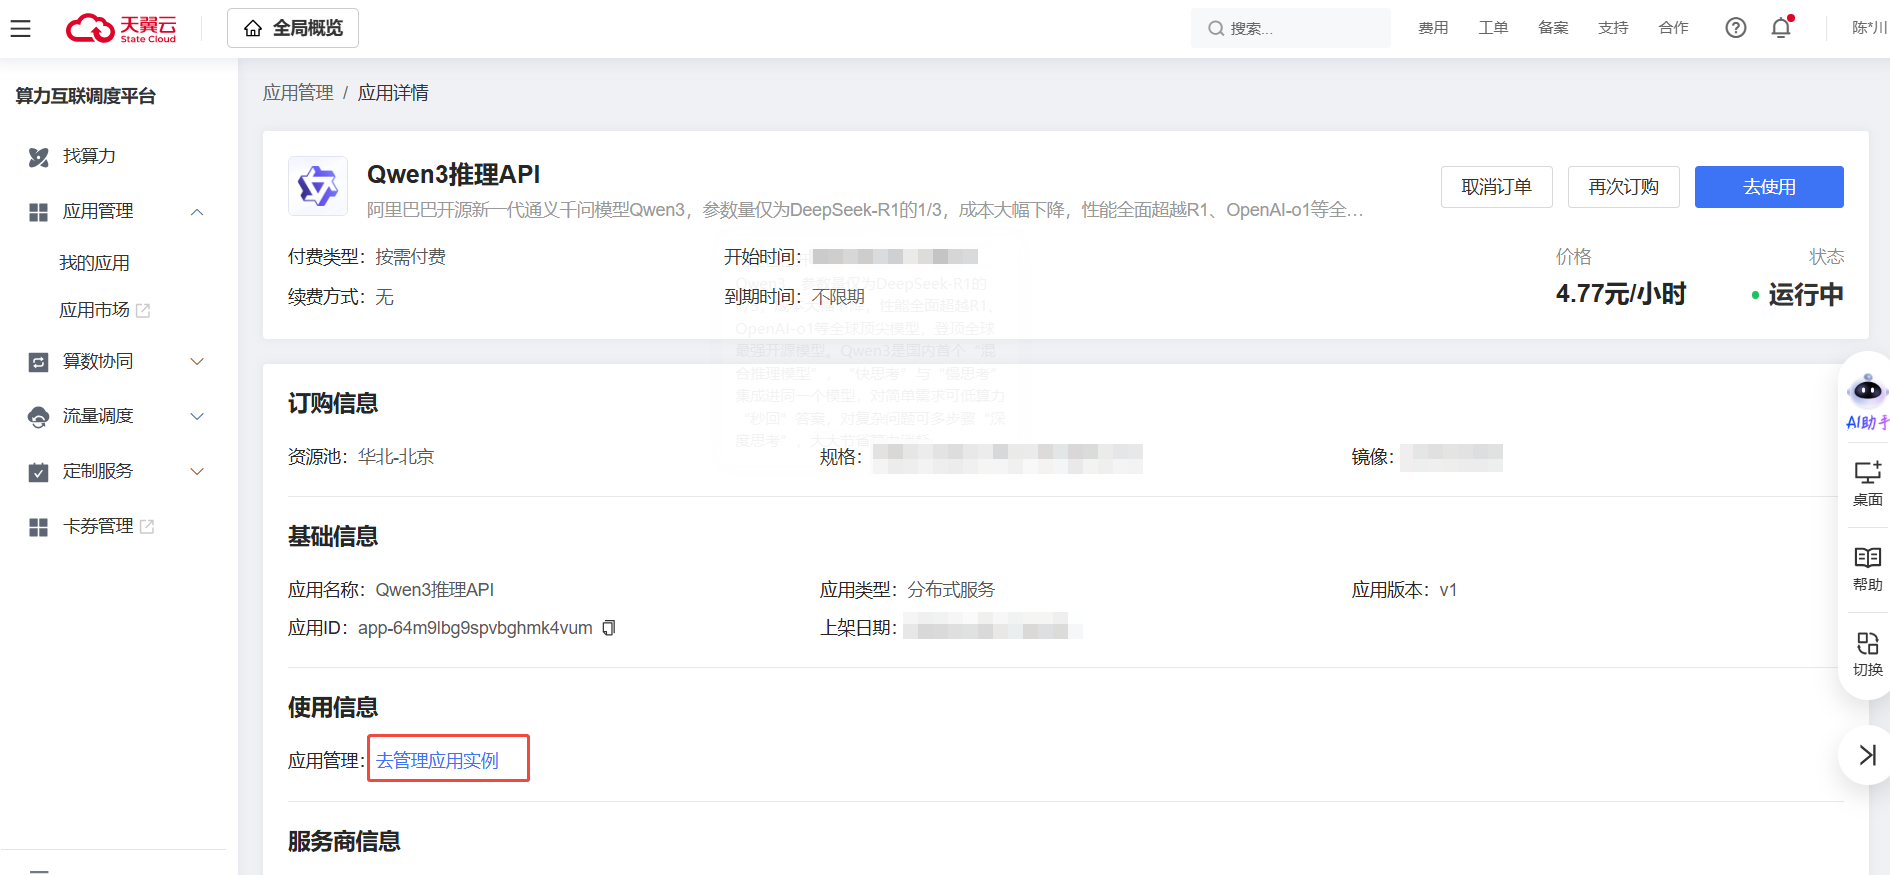Focus the 搜索 search field
Screen dimensions: 1890x875
click(x=1290, y=28)
